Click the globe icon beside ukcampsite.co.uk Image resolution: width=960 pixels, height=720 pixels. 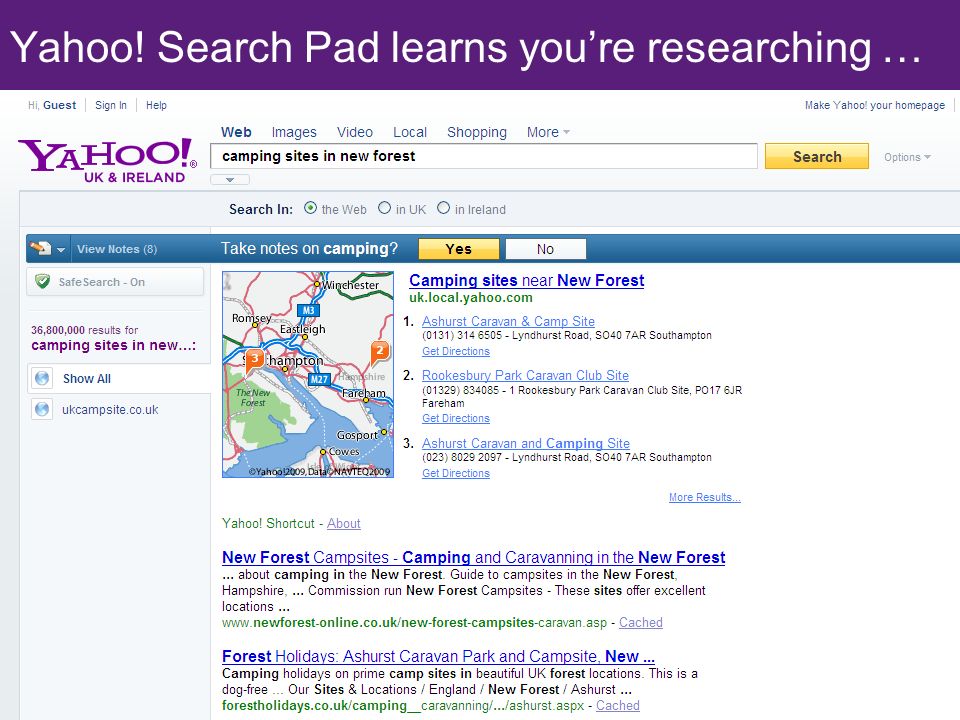coord(42,409)
